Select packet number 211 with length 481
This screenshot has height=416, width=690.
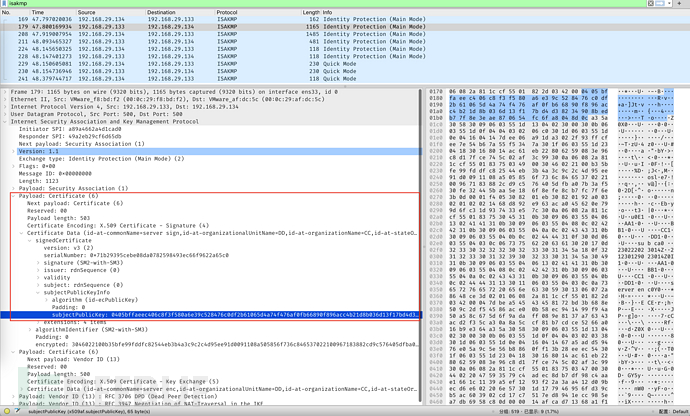coord(345,42)
